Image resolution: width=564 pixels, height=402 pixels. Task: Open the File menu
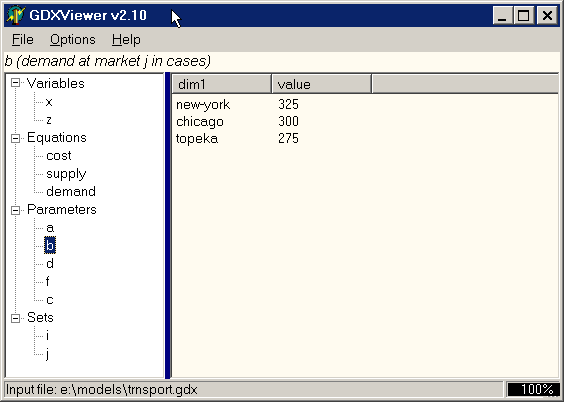[23, 39]
